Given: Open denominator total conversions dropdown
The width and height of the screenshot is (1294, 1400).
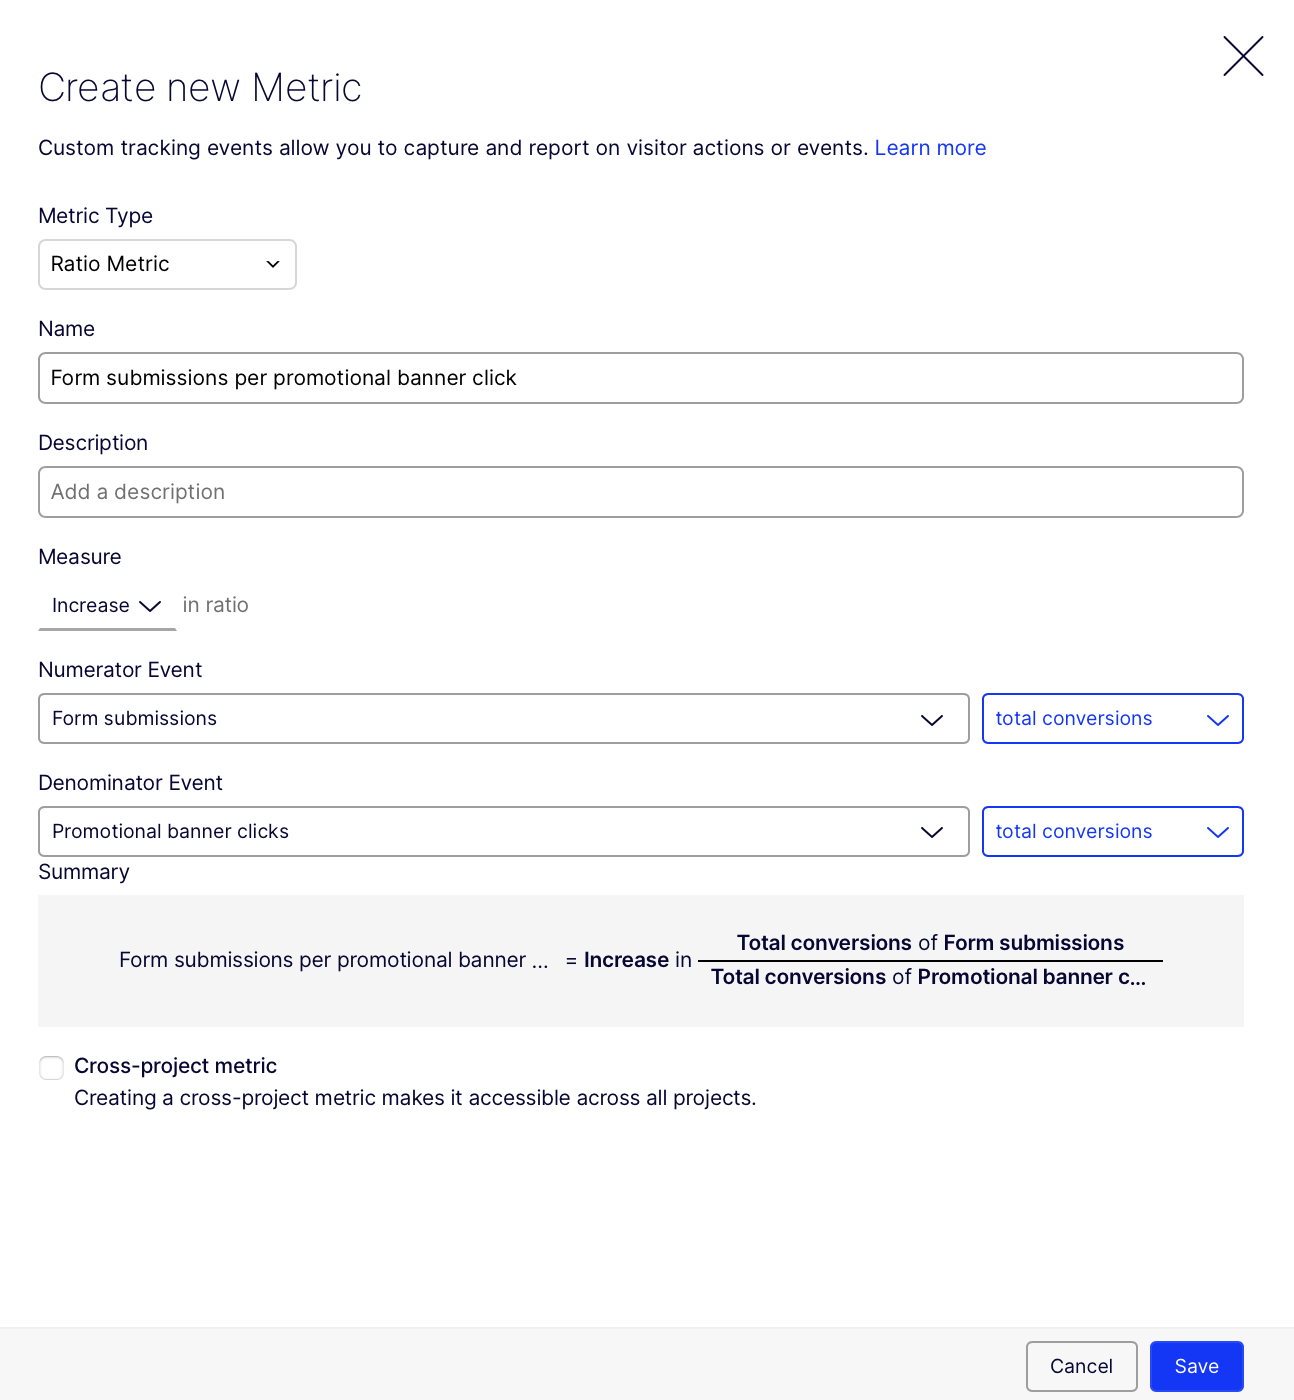Looking at the screenshot, I should tap(1112, 832).
